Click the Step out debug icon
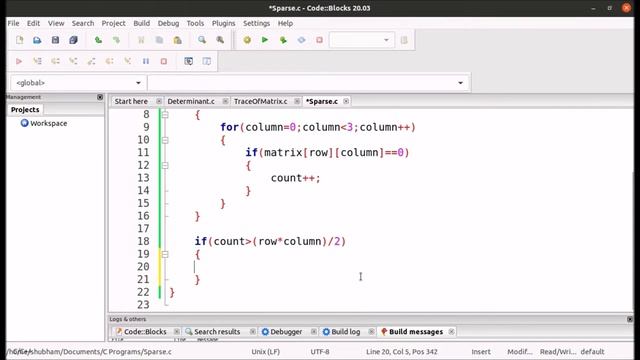This screenshot has height=360, width=640. [x=91, y=61]
